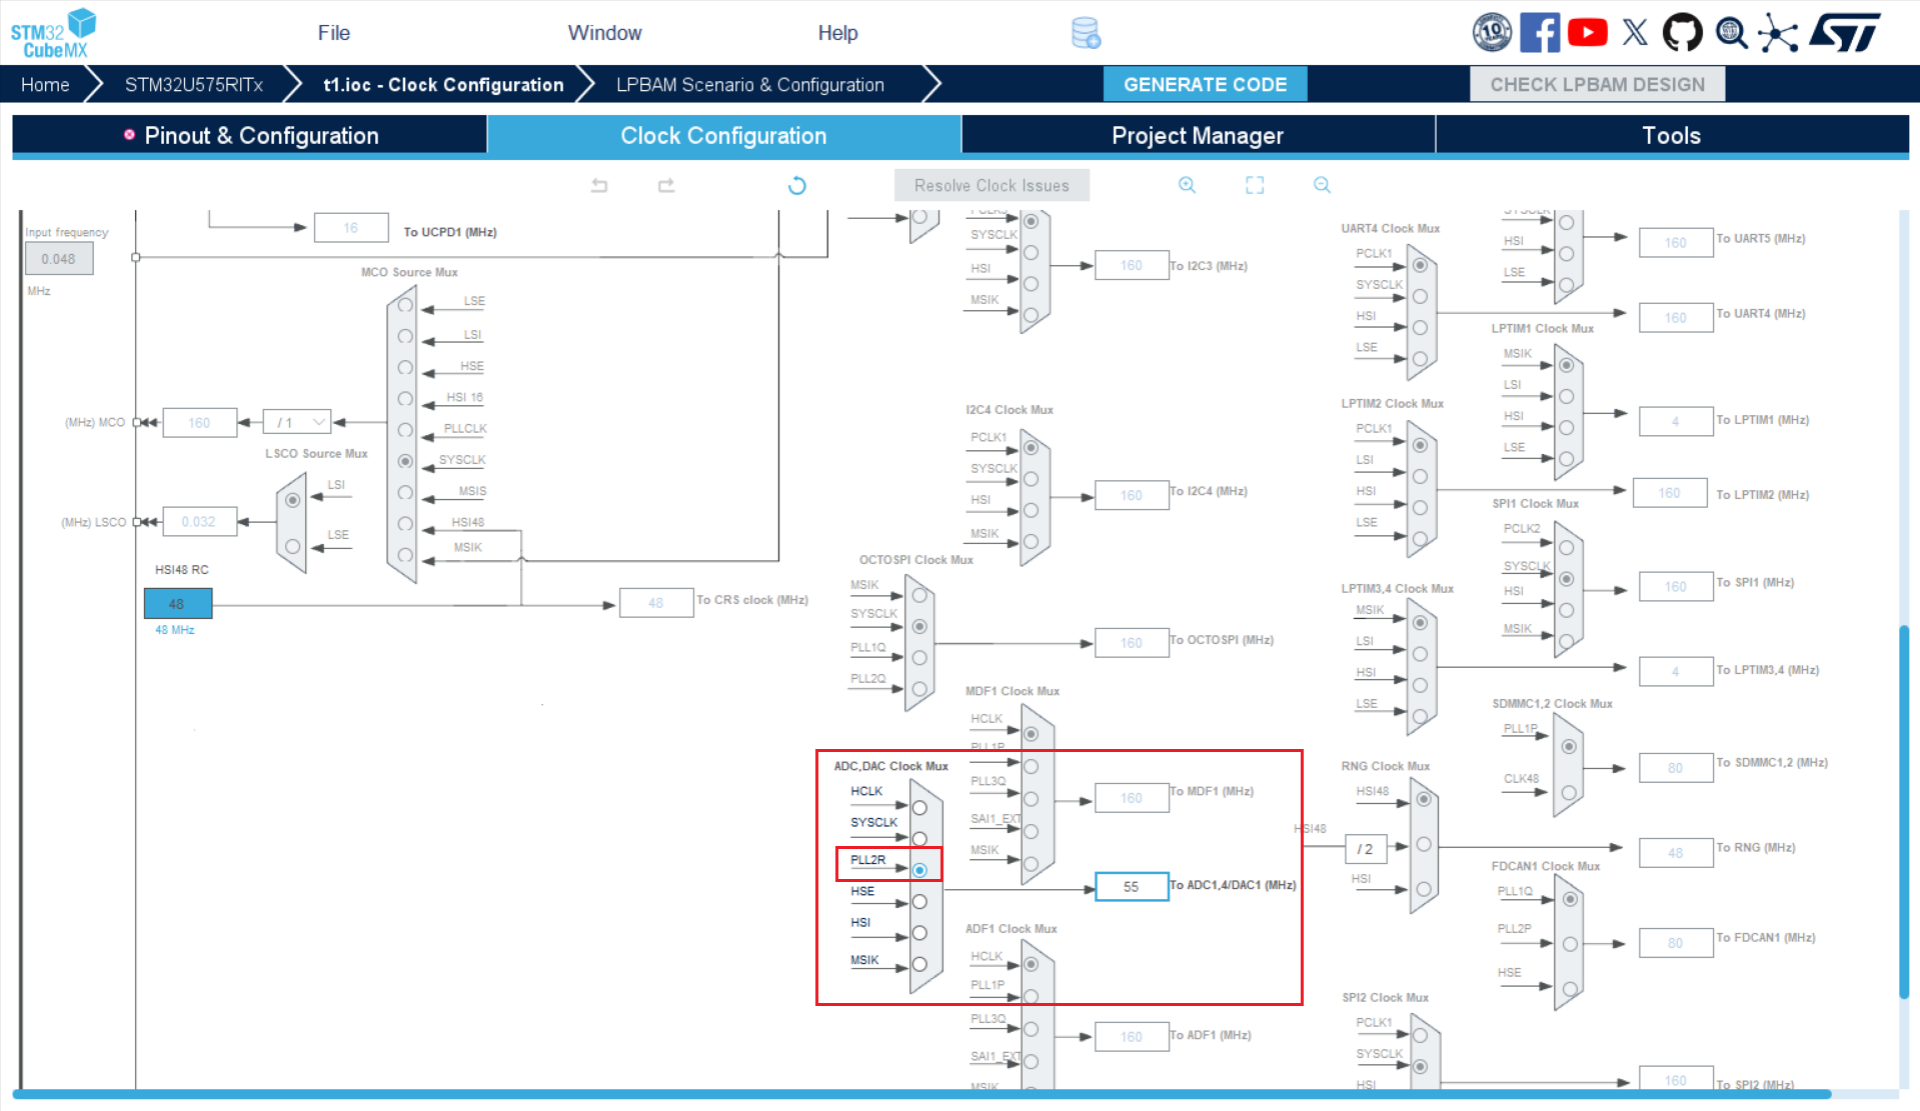Click the redo arrow icon
The image size is (1920, 1111).
tap(666, 185)
